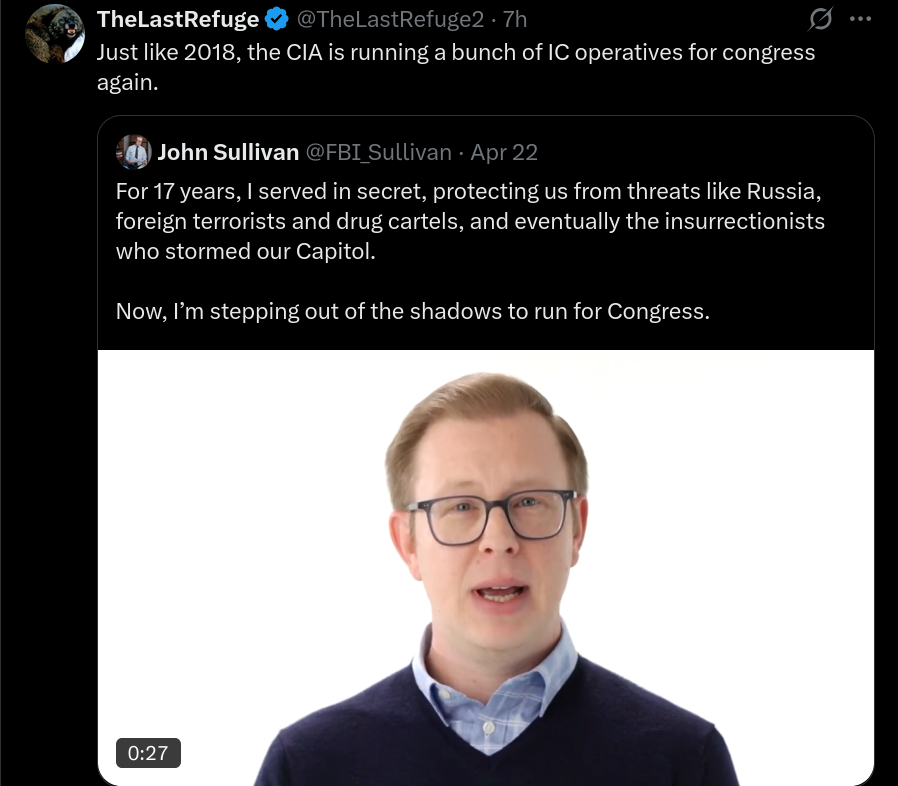Viewport: 898px width, 786px height.
Task: Click John Sullivan's small profile picture
Action: [134, 152]
